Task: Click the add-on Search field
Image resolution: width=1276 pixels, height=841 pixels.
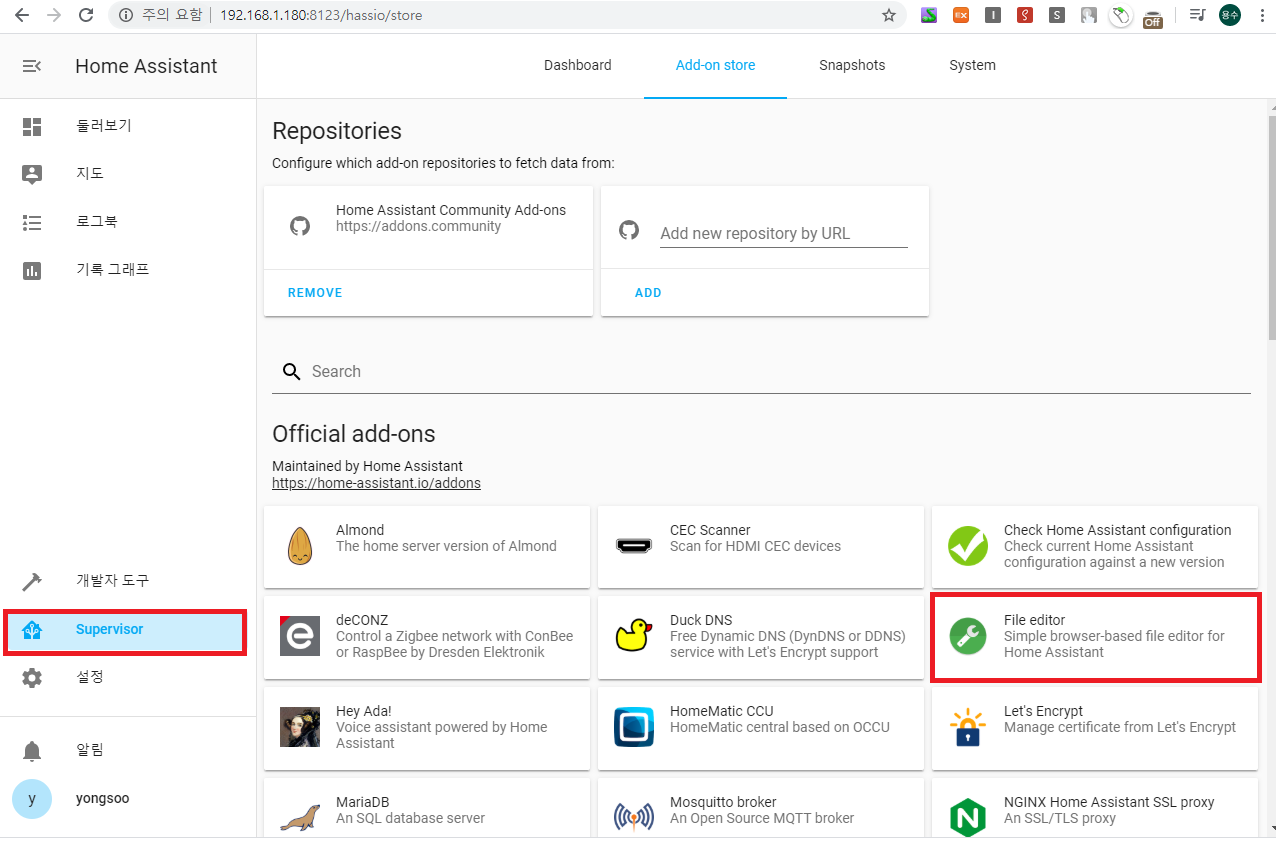Action: coord(761,372)
